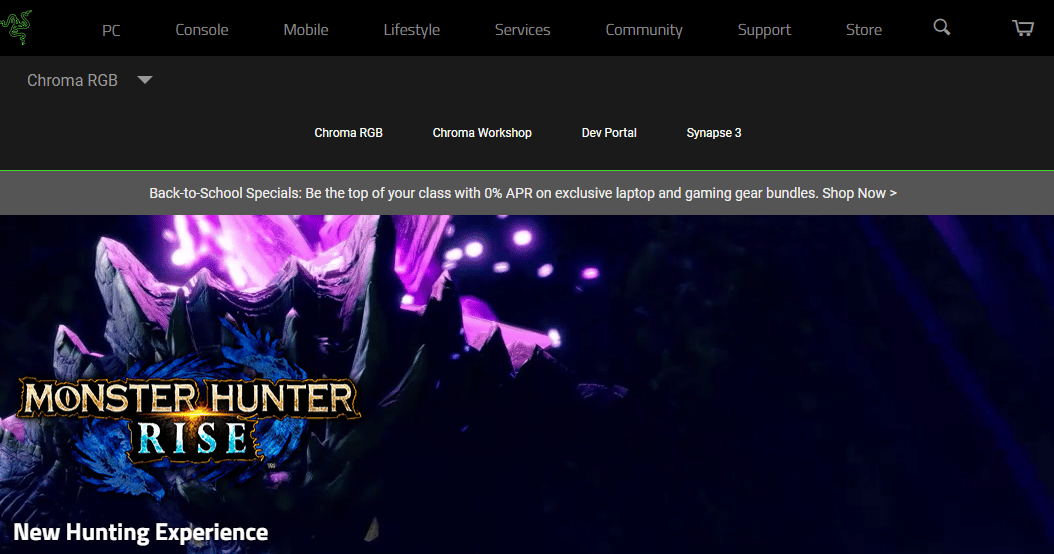
Task: Open the Support menu
Action: pos(764,30)
